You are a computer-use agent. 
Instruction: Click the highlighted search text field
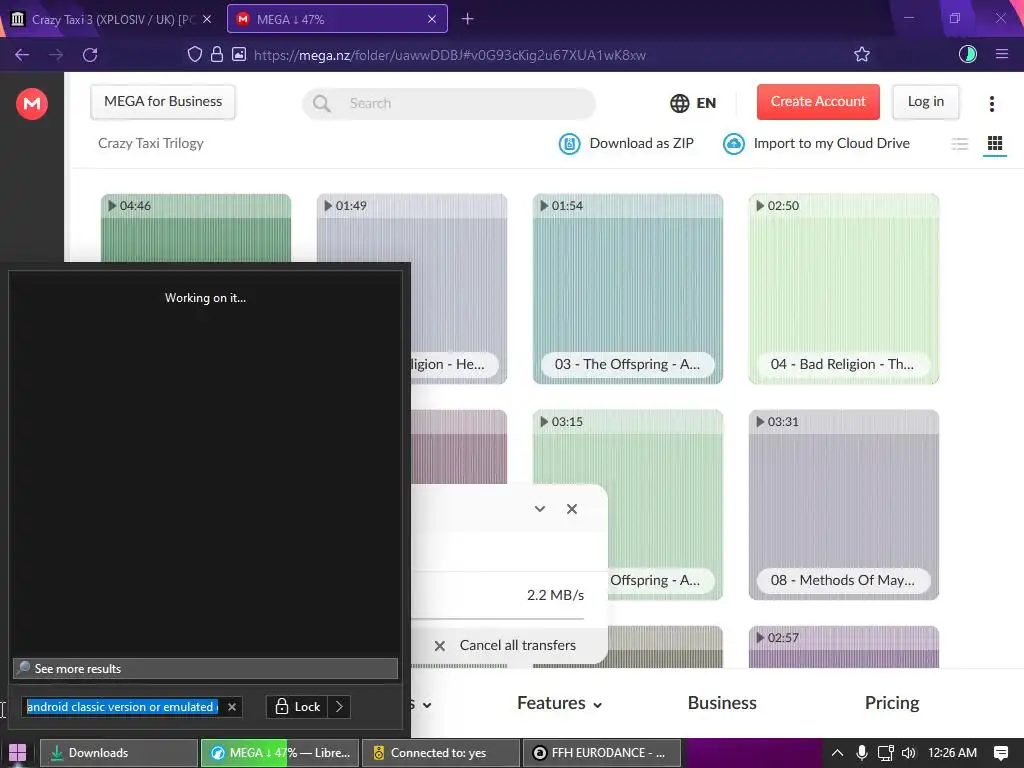coord(122,707)
